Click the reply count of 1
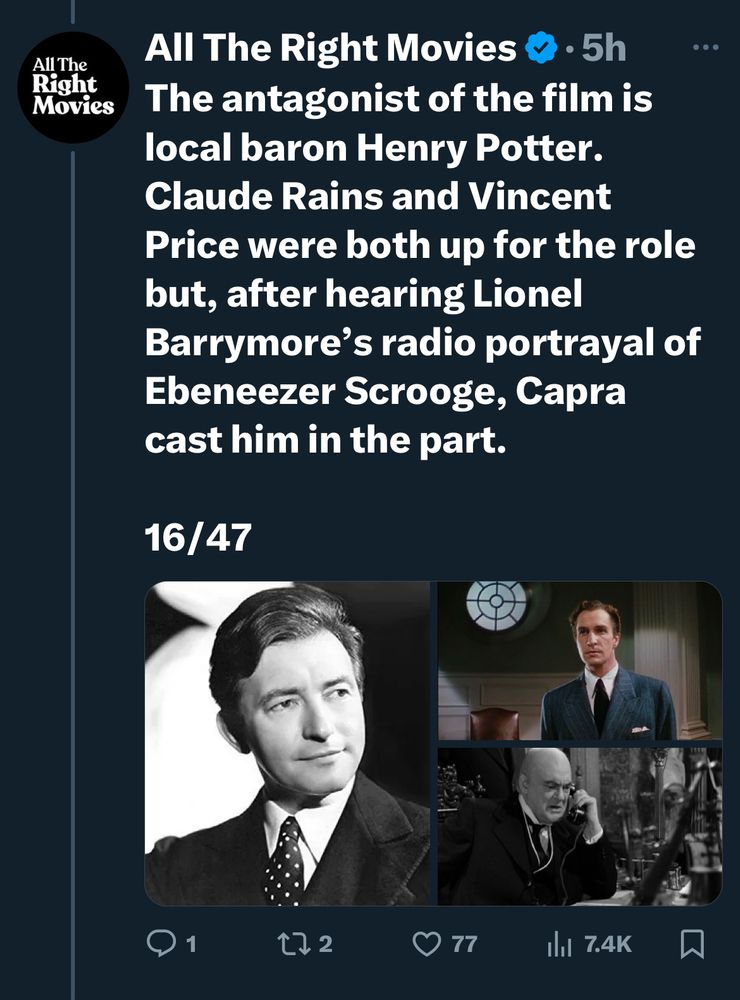Image resolution: width=740 pixels, height=1000 pixels. [x=190, y=943]
